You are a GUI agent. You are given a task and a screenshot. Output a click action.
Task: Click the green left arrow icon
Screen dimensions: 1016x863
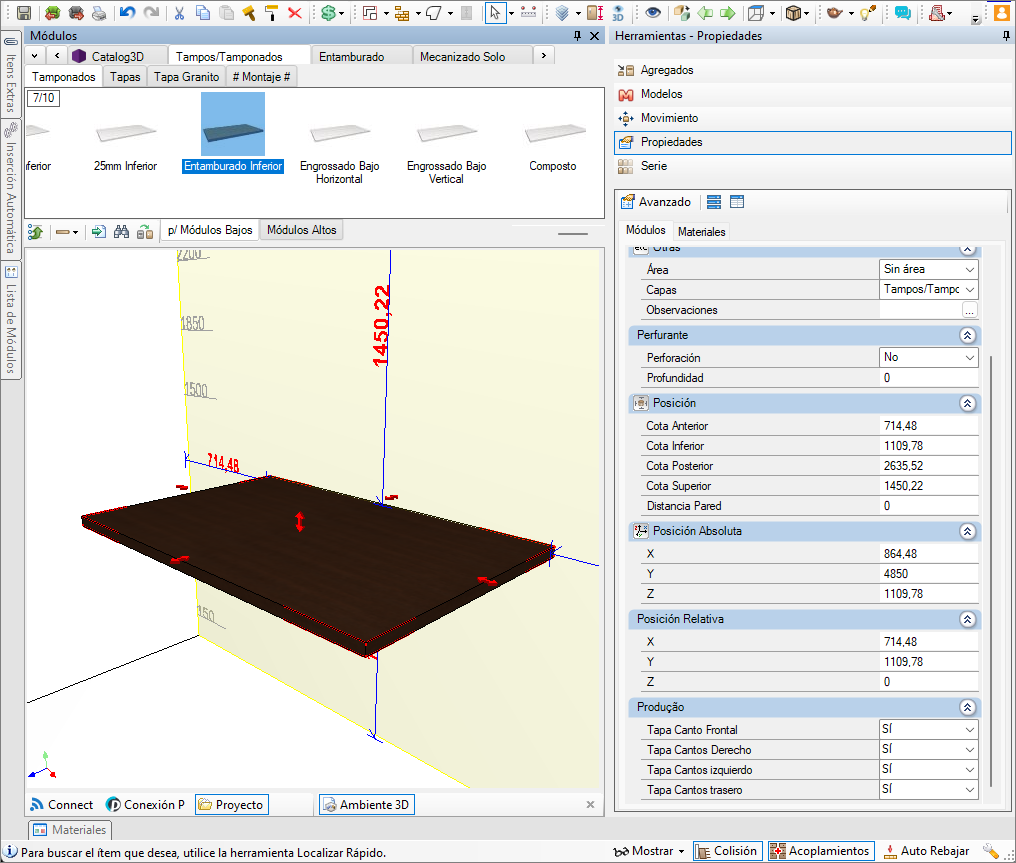click(x=705, y=13)
